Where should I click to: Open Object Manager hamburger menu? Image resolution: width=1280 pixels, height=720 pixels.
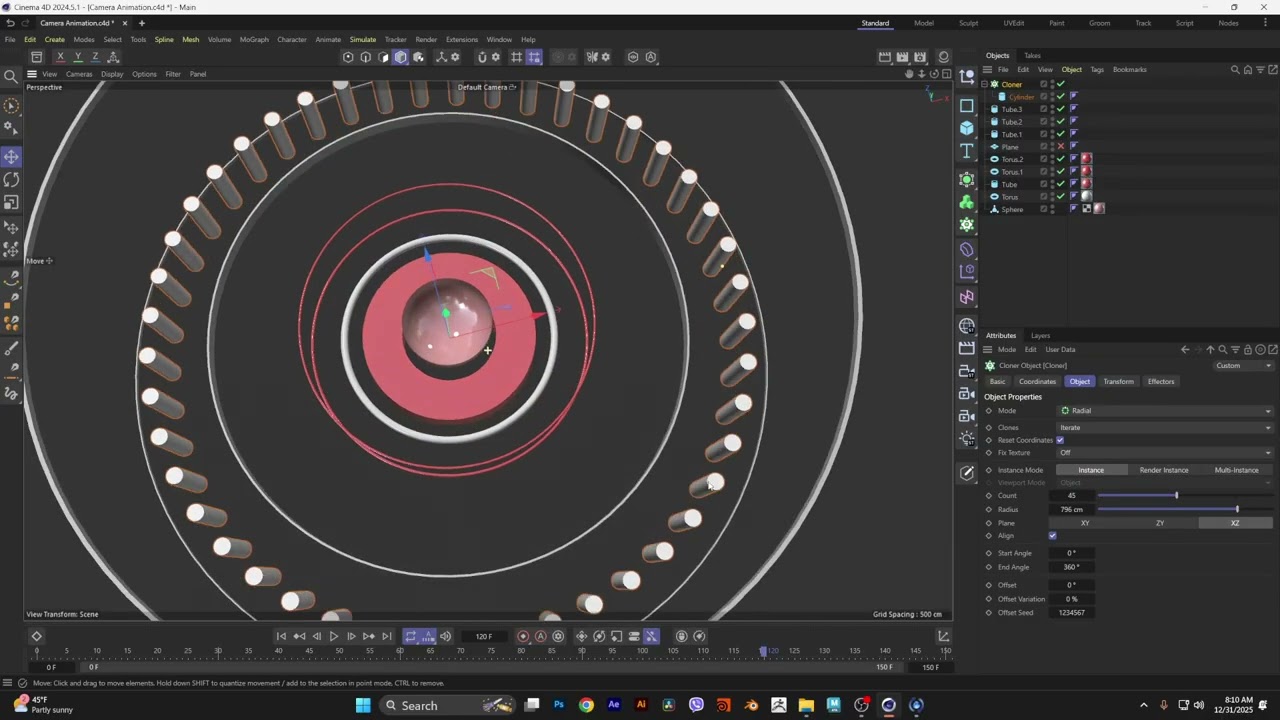(987, 70)
